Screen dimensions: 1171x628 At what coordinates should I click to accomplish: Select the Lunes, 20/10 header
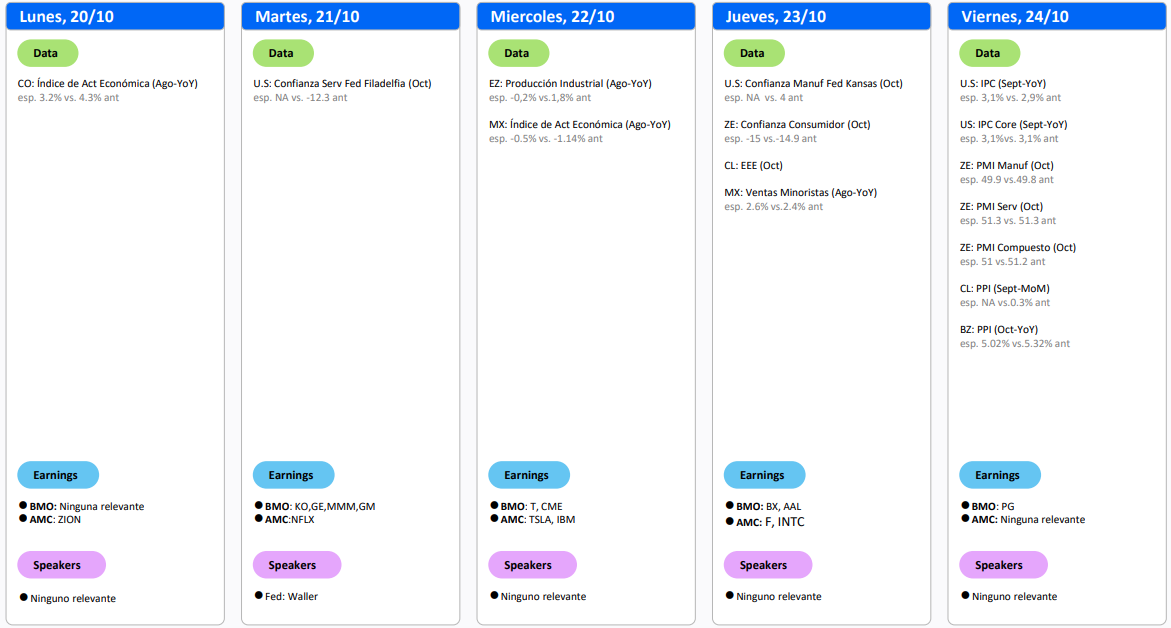pos(115,16)
